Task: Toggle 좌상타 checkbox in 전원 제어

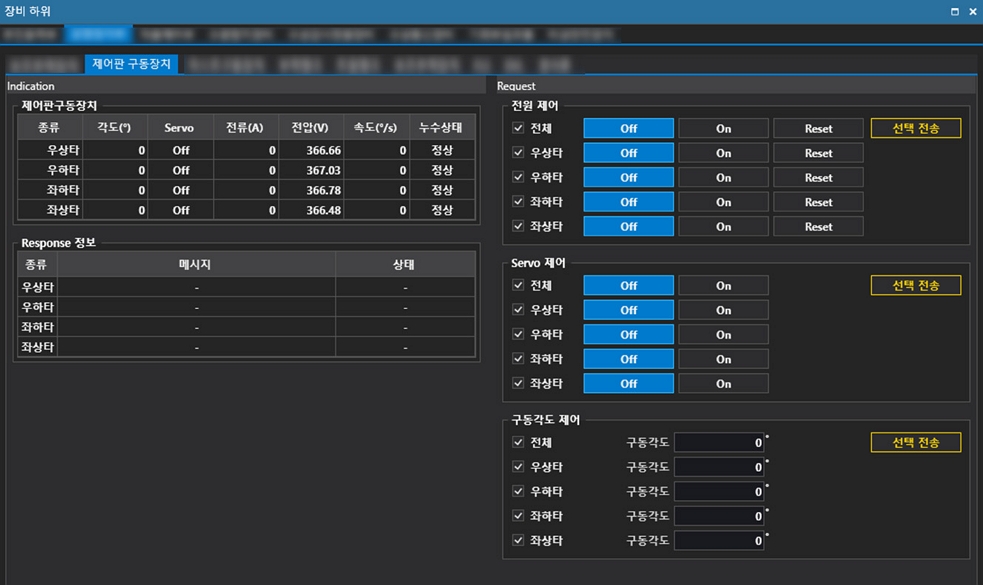Action: click(x=518, y=226)
